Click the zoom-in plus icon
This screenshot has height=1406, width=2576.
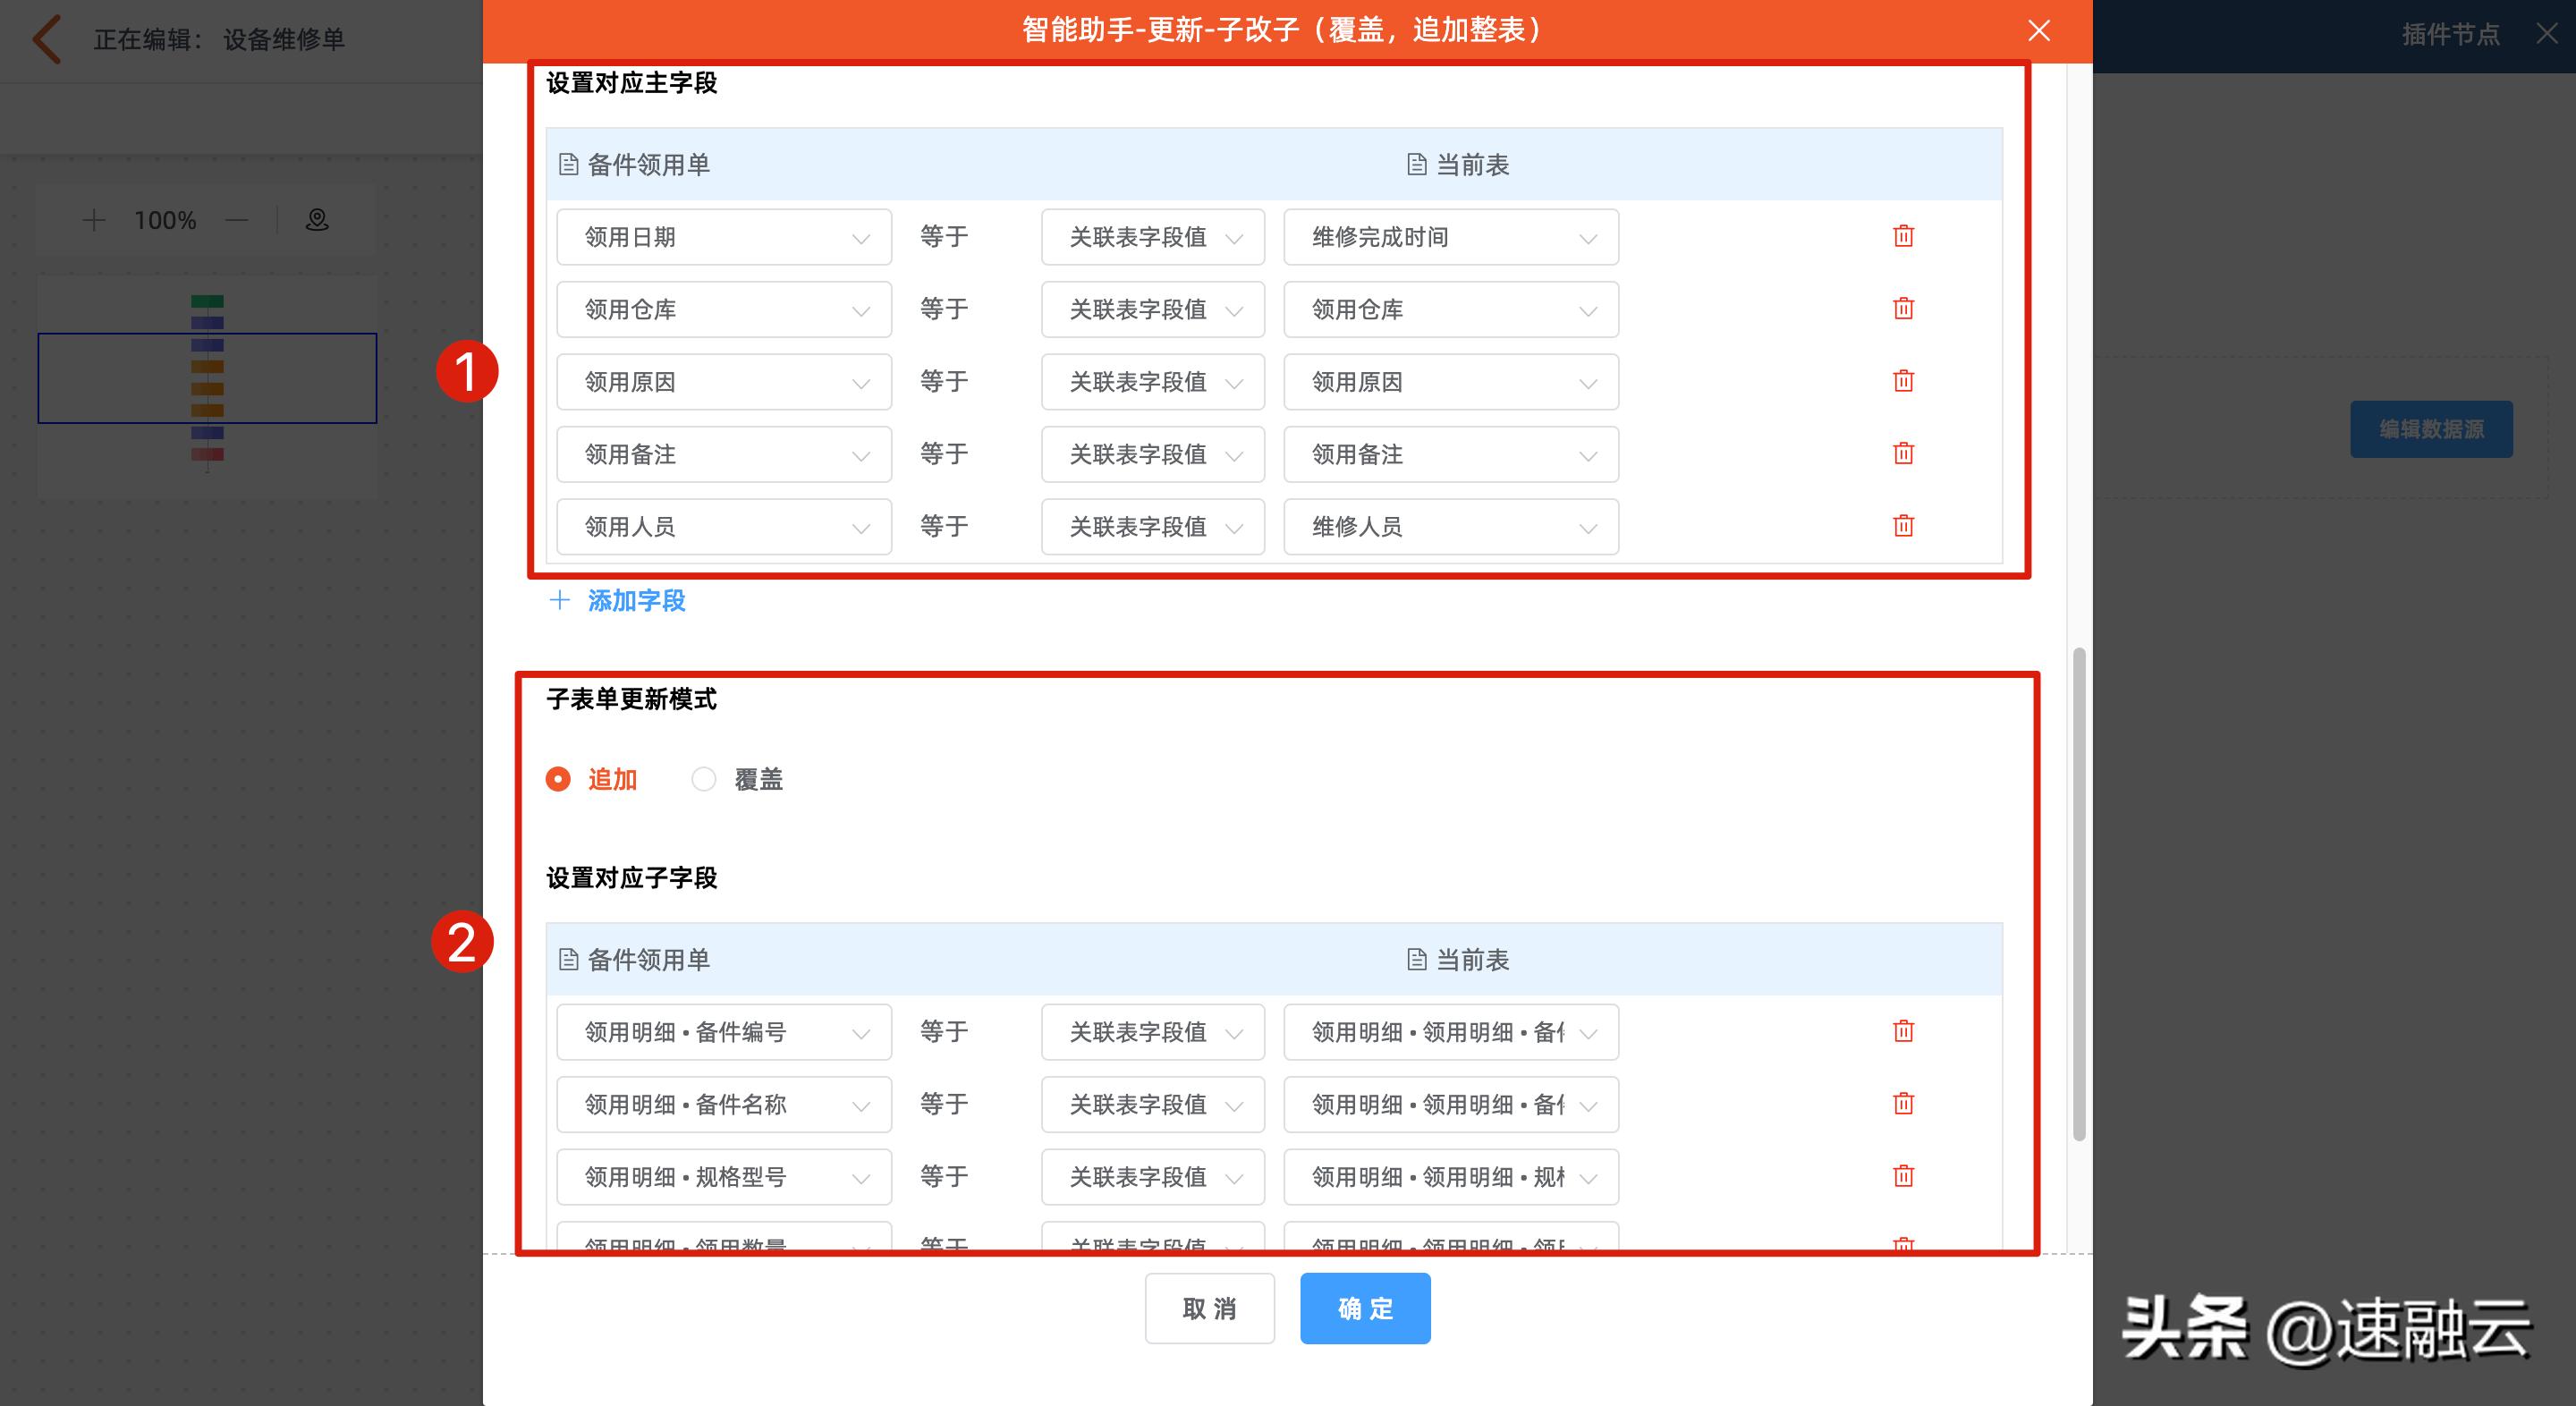(93, 219)
